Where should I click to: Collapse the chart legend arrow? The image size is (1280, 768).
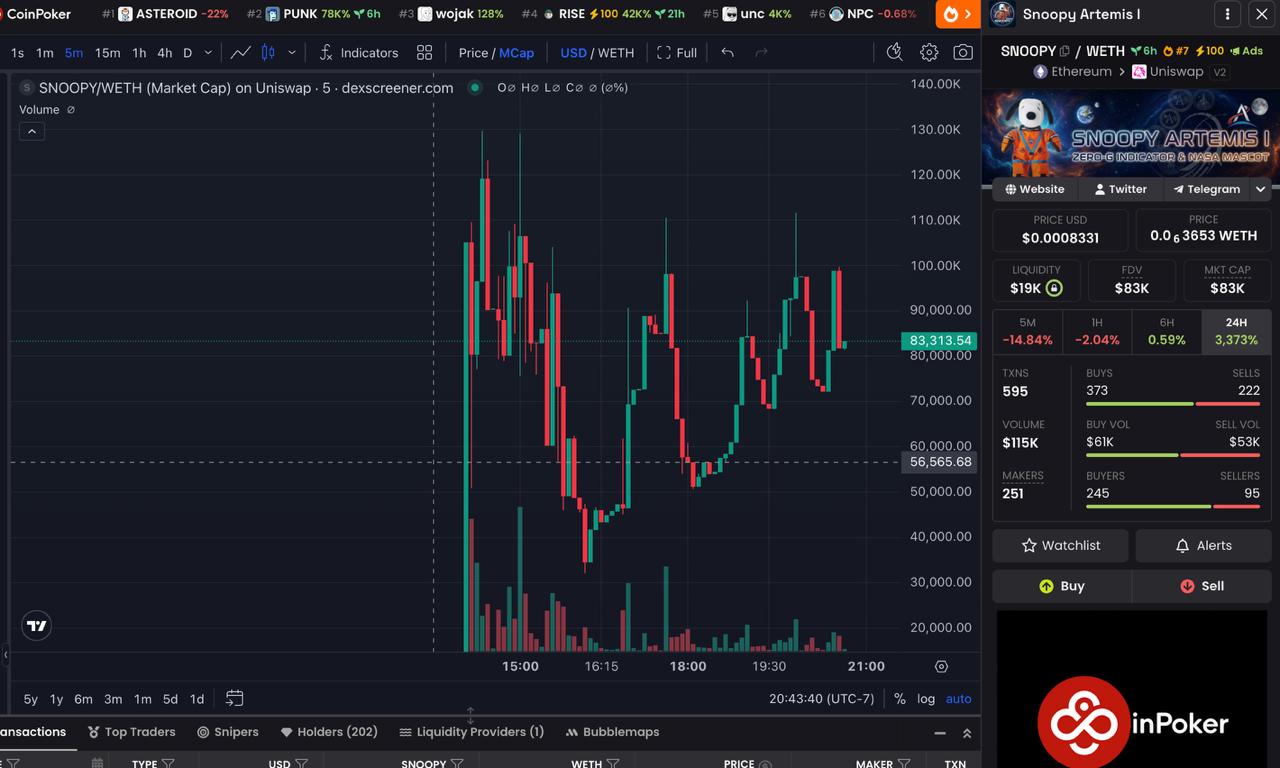coord(32,131)
